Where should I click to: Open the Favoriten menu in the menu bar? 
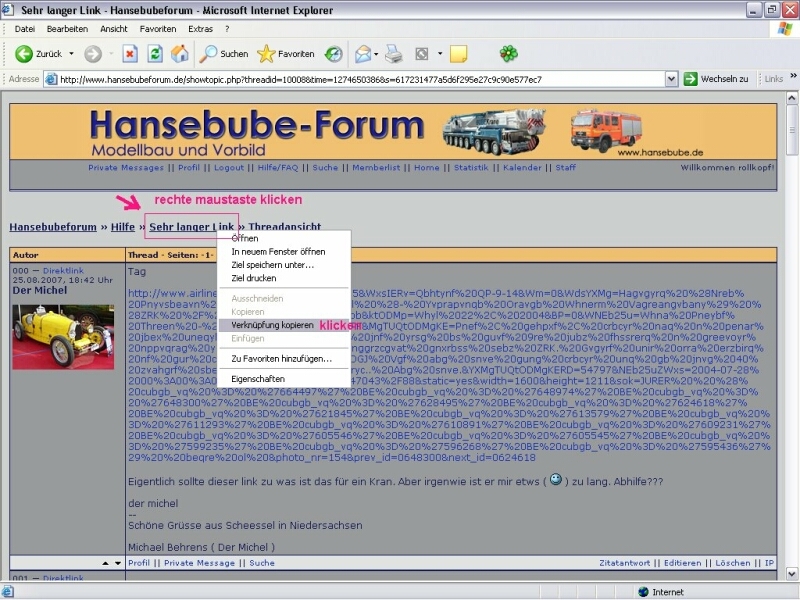(158, 29)
